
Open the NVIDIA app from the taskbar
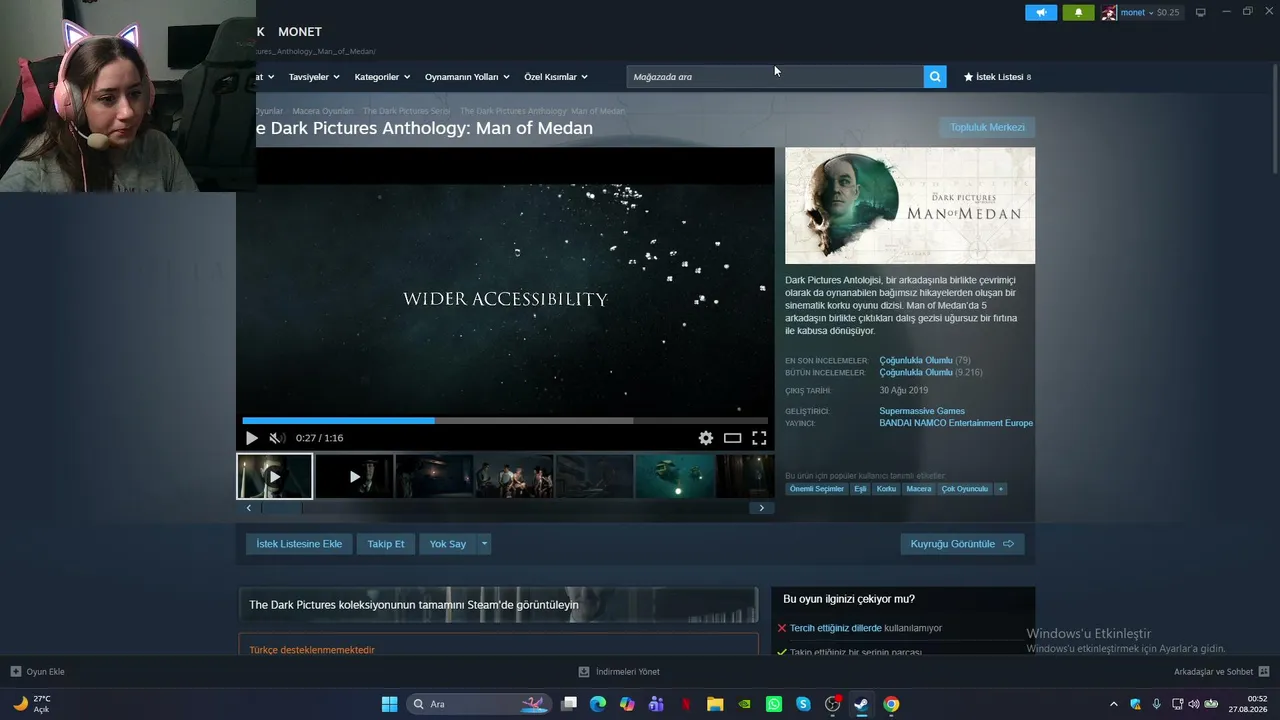click(744, 704)
